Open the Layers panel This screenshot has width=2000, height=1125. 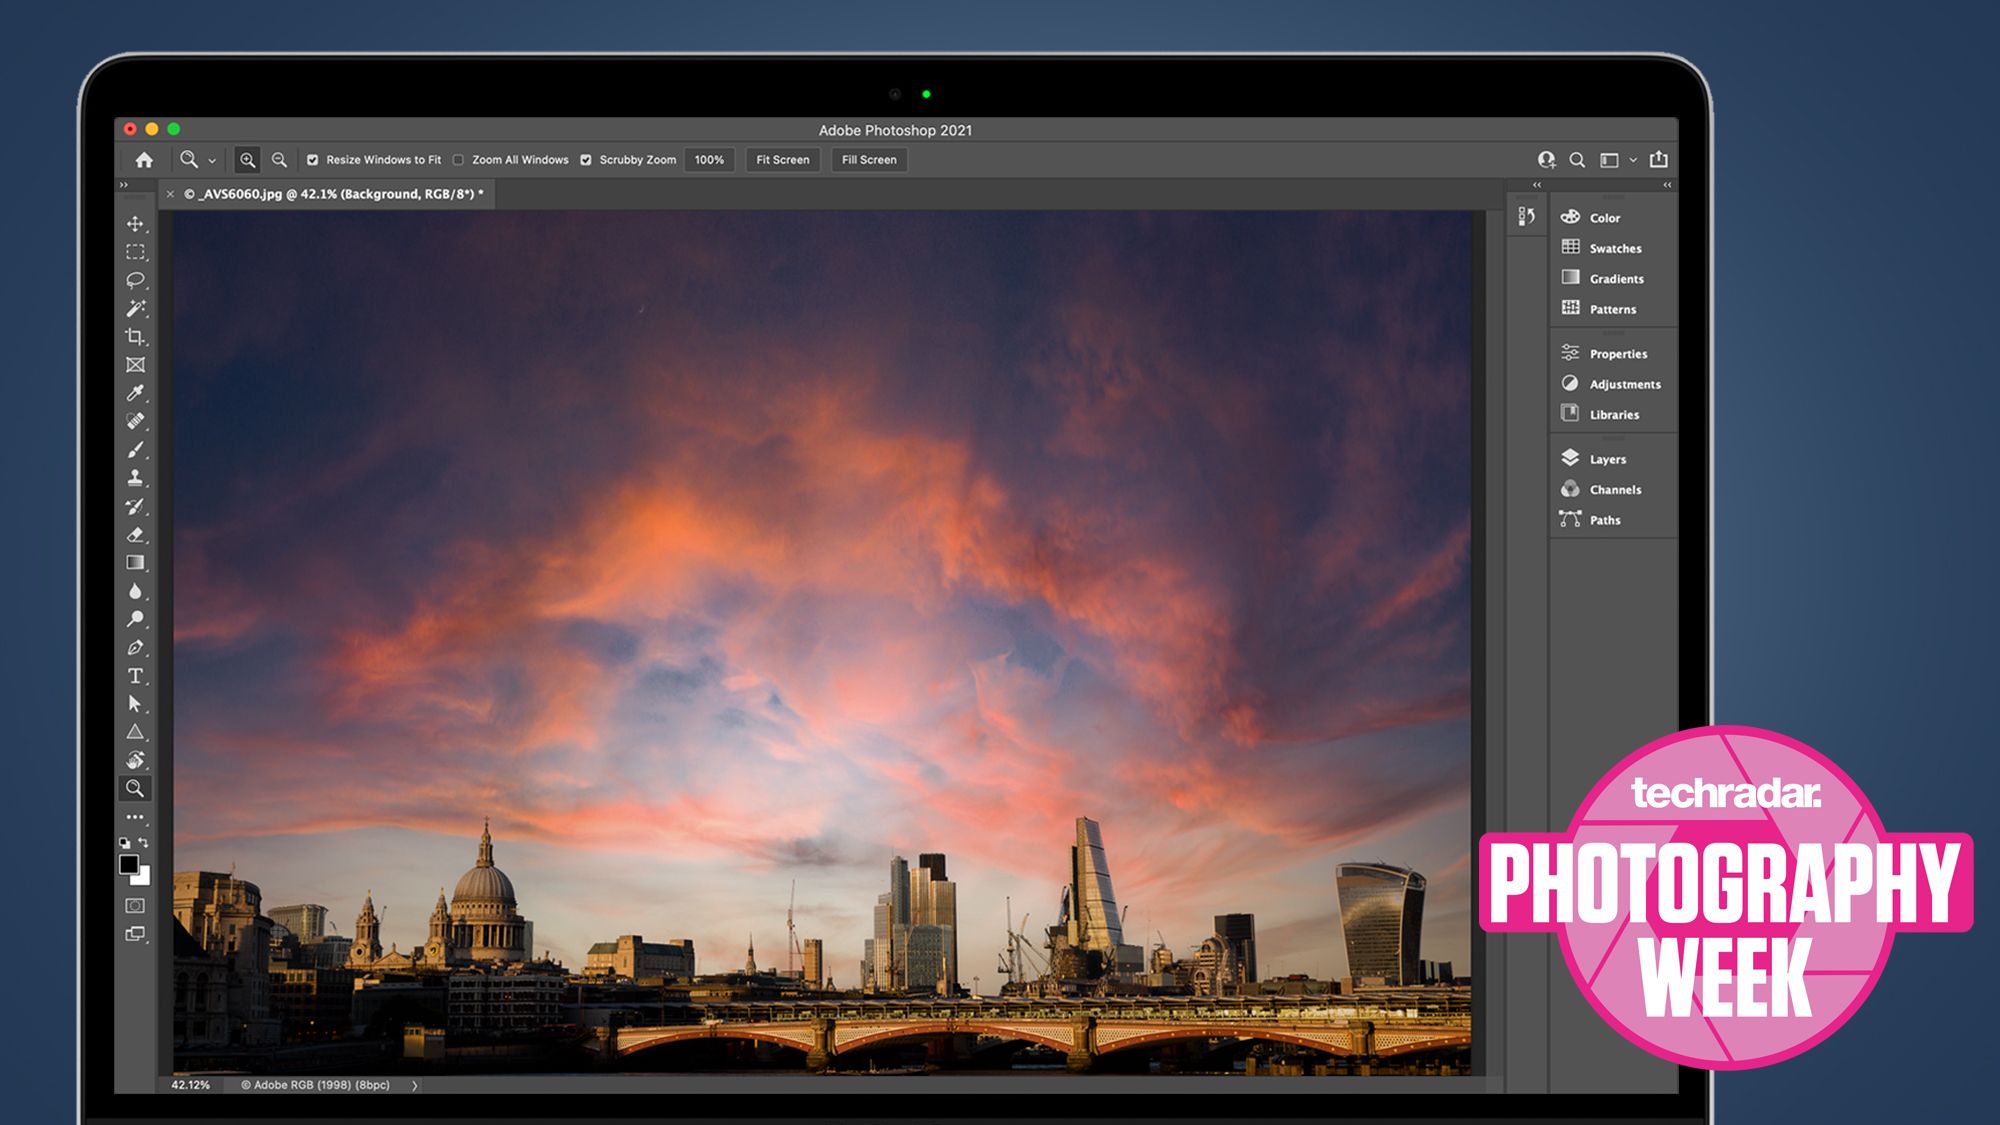point(1607,459)
